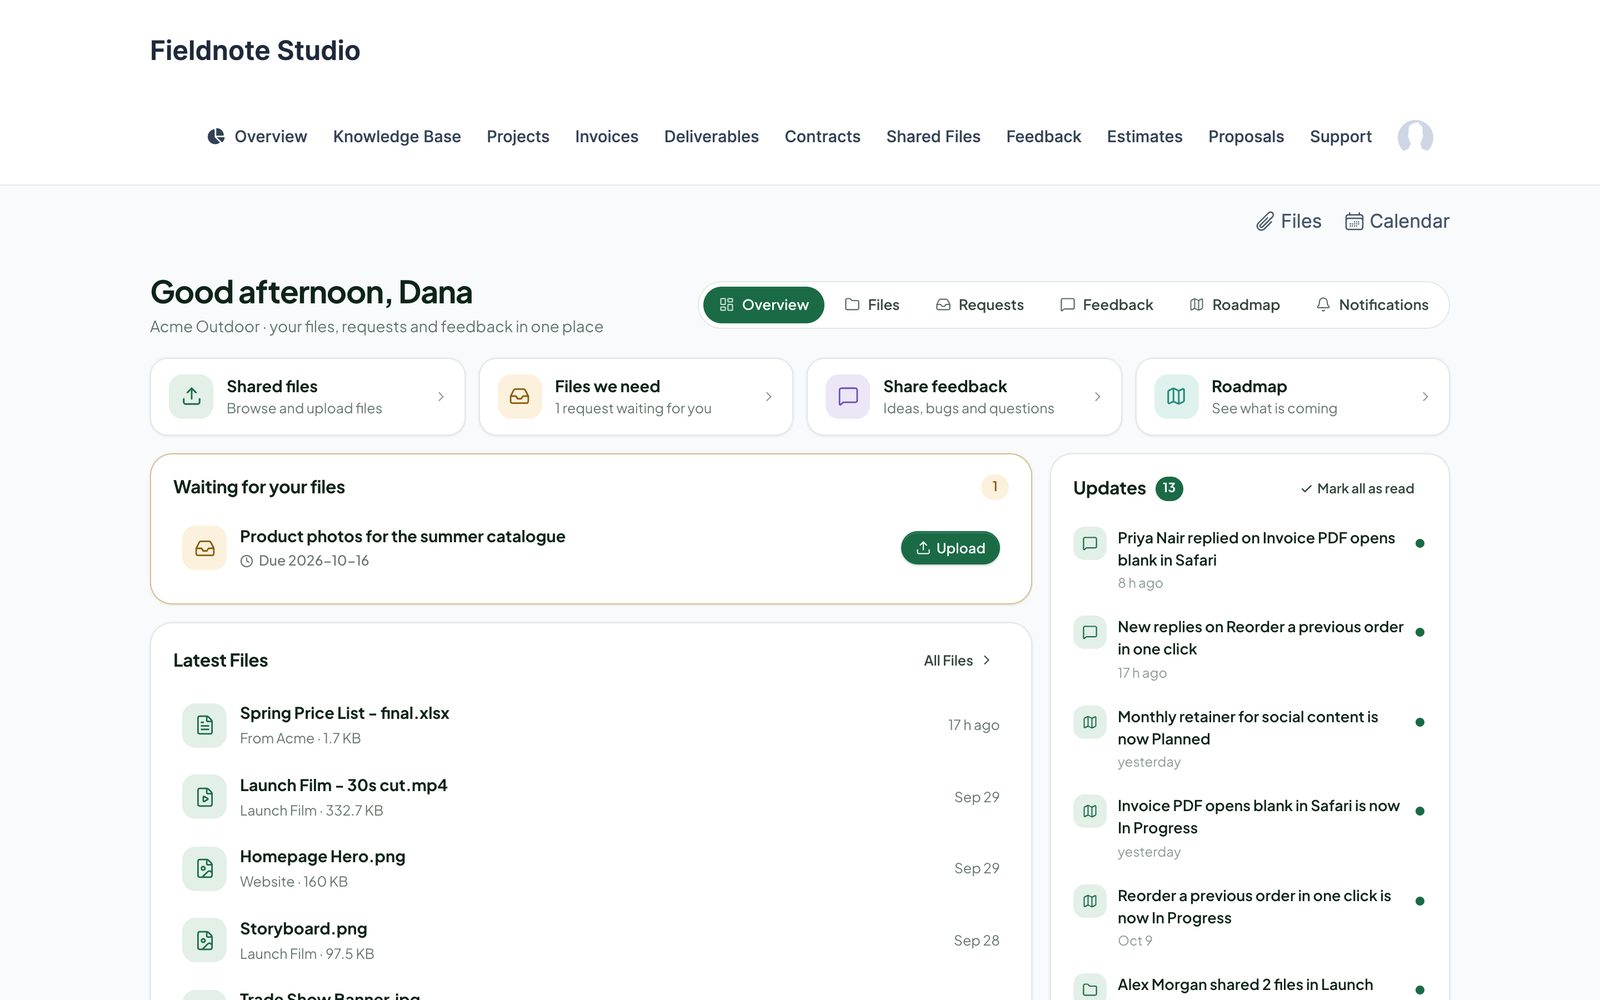Open Product photos for the summer catalogue request
This screenshot has width=1600, height=1000.
[x=591, y=548]
